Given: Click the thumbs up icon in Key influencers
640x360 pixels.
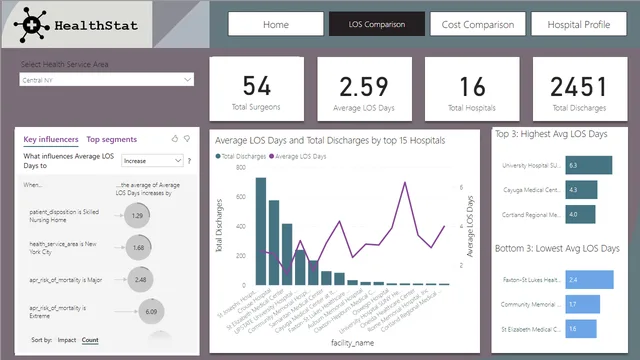Looking at the screenshot, I should pos(175,139).
